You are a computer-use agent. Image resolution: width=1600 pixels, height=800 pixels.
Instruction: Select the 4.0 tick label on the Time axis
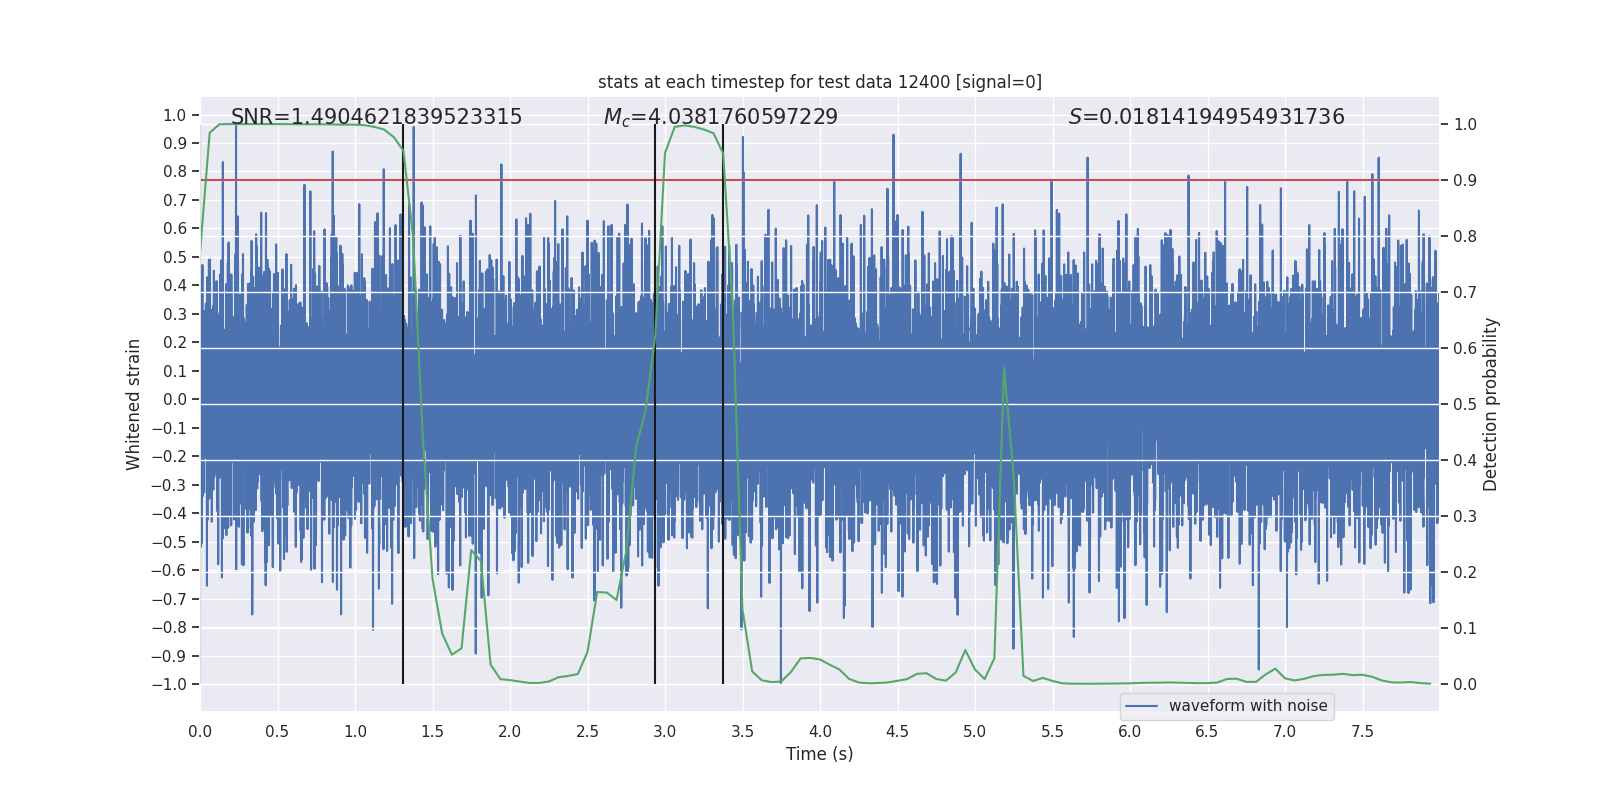[820, 731]
